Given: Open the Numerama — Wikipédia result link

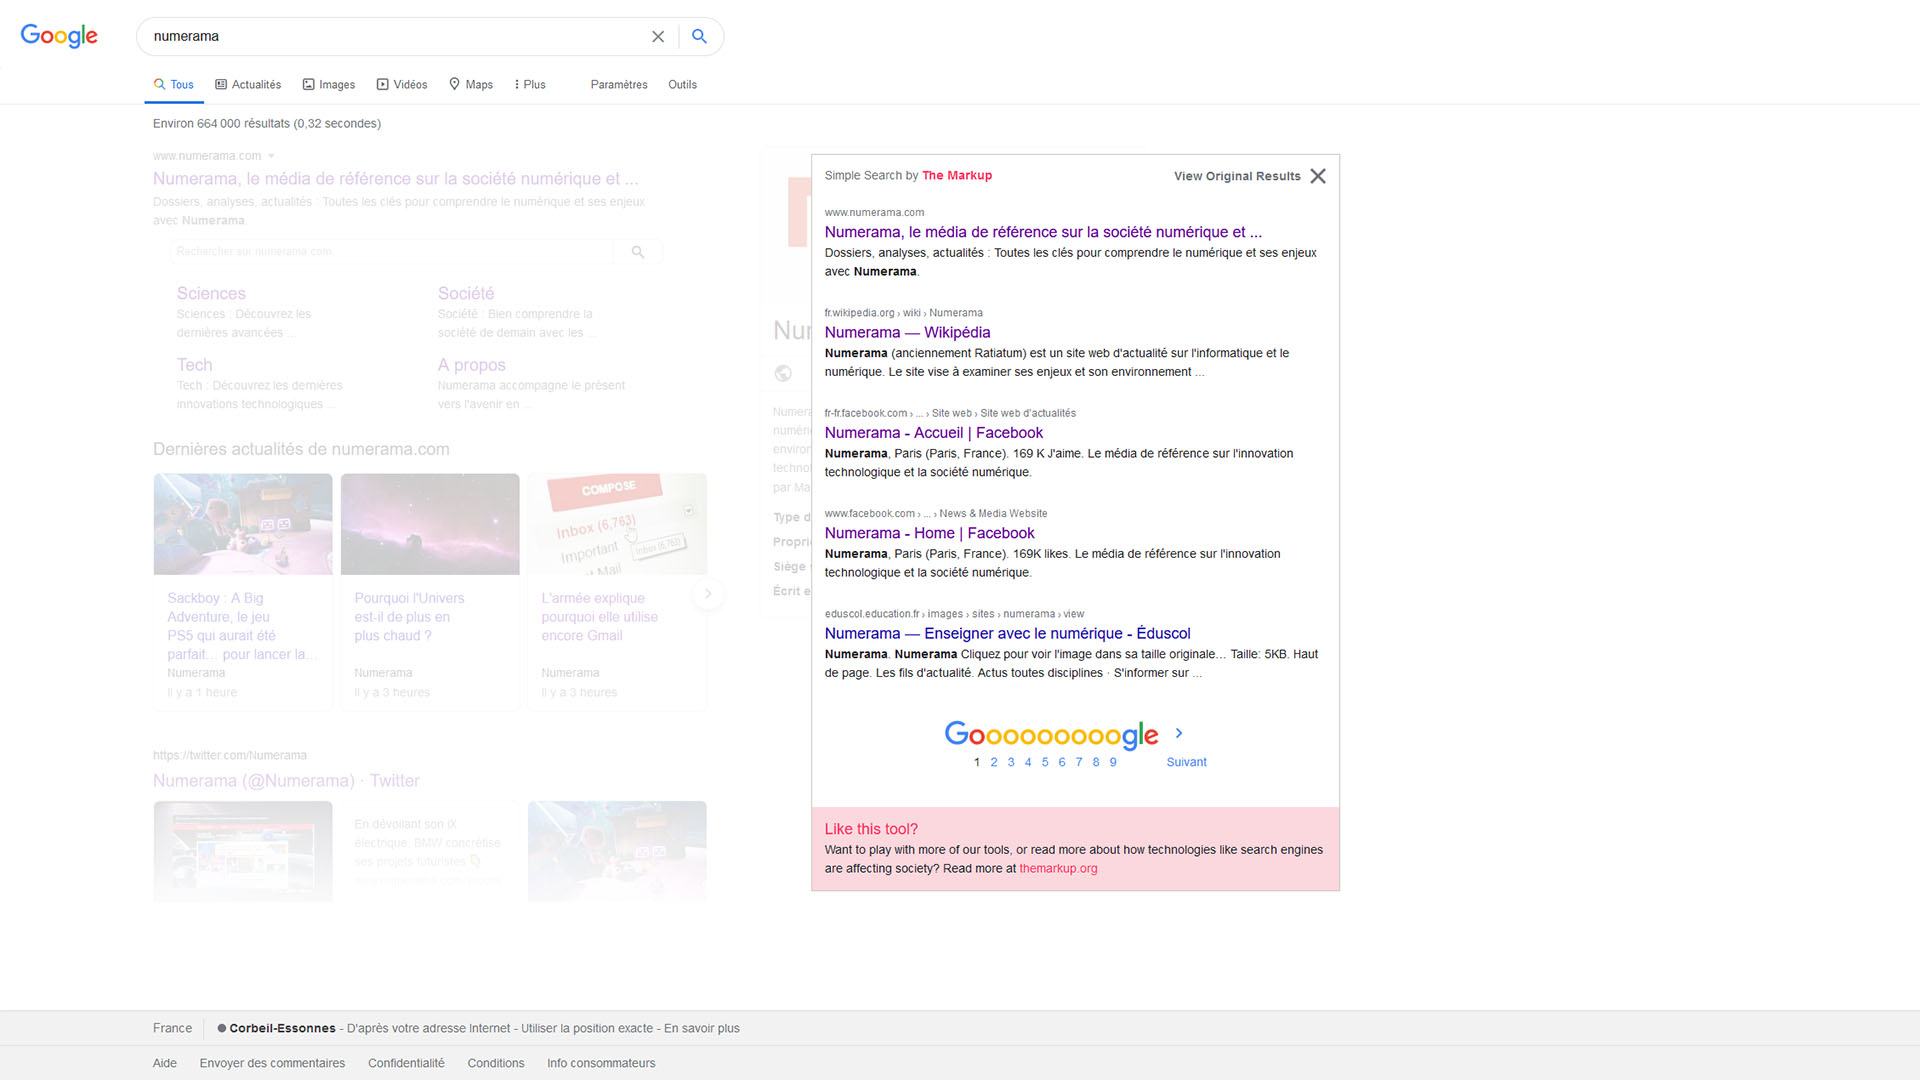Looking at the screenshot, I should (907, 333).
